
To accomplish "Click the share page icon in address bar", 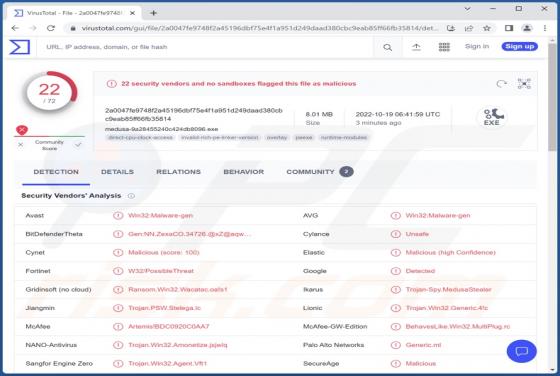I will pyautogui.click(x=469, y=28).
